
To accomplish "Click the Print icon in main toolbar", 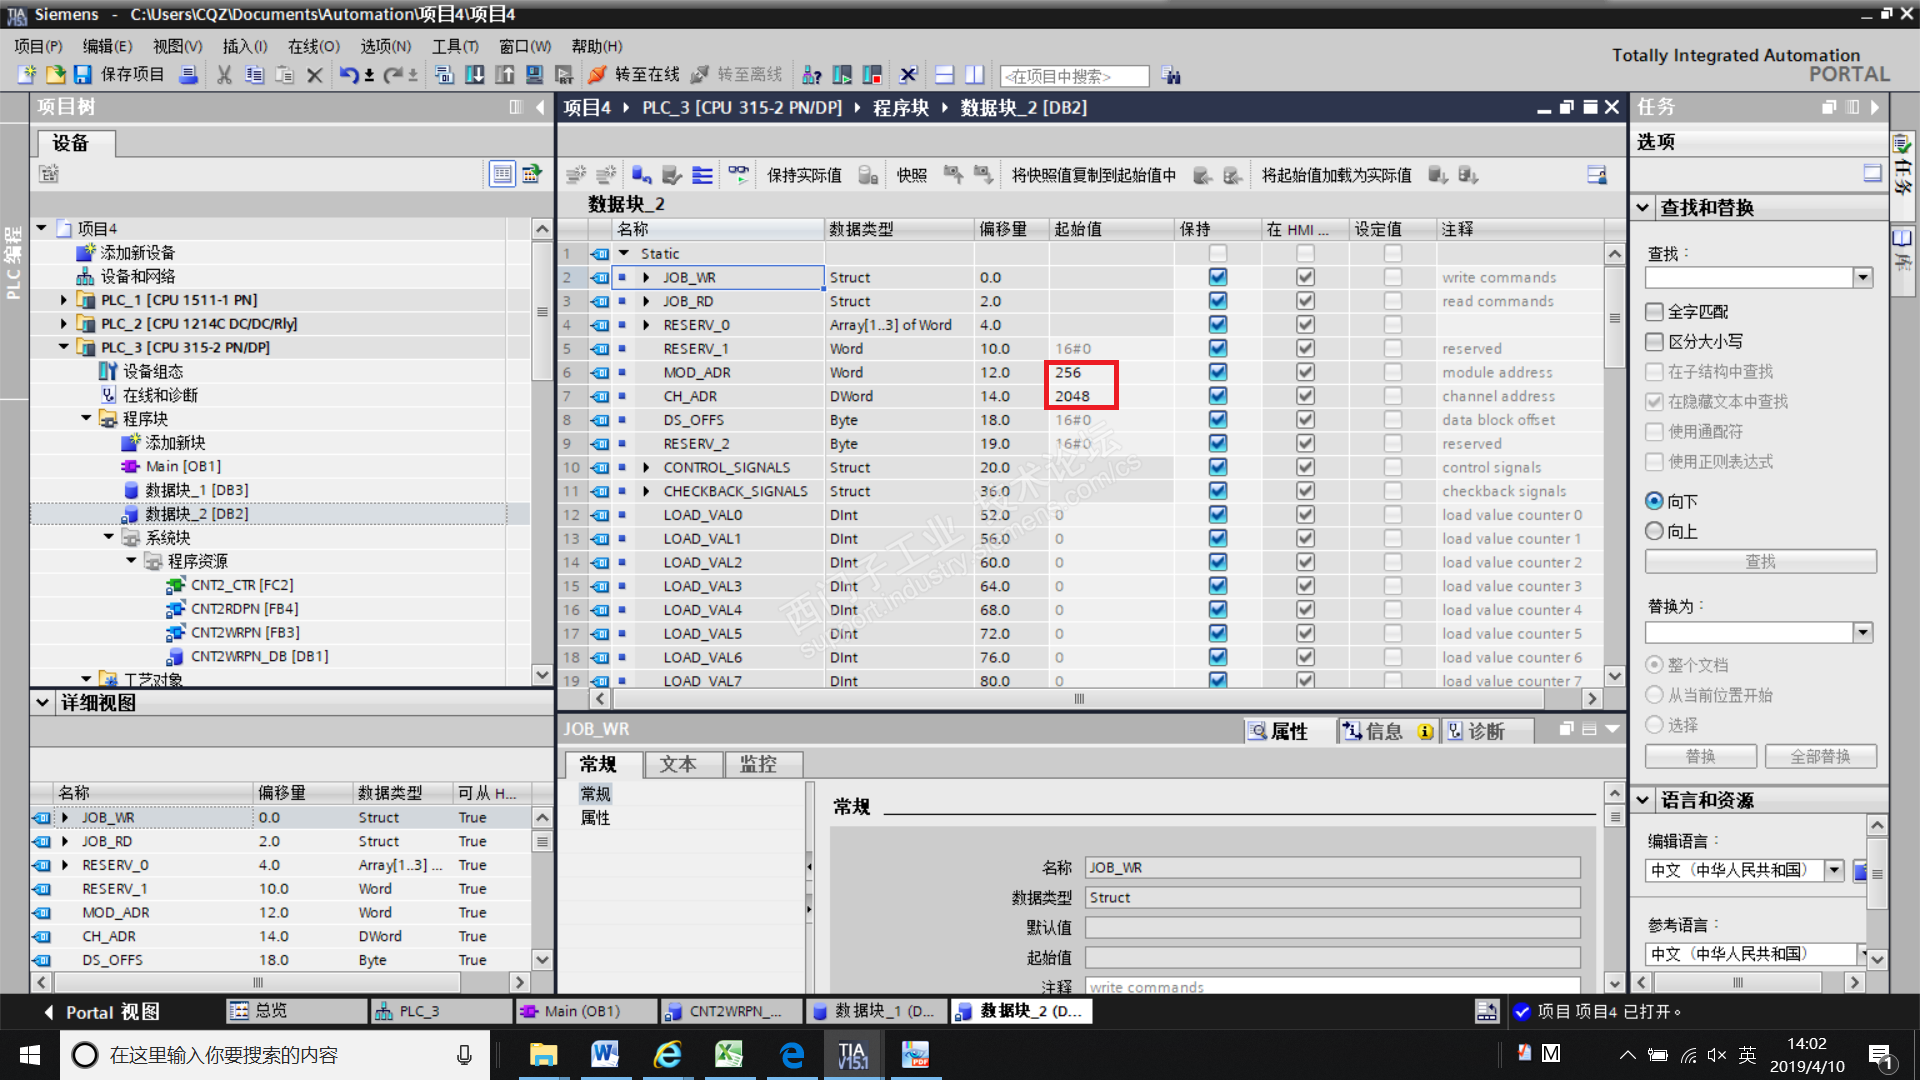I will click(x=188, y=75).
